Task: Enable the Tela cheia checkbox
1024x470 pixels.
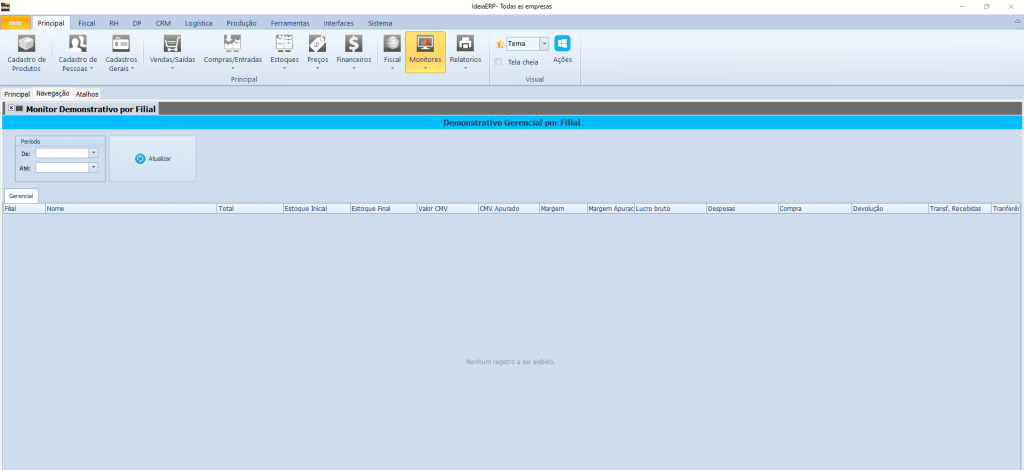Action: click(500, 62)
